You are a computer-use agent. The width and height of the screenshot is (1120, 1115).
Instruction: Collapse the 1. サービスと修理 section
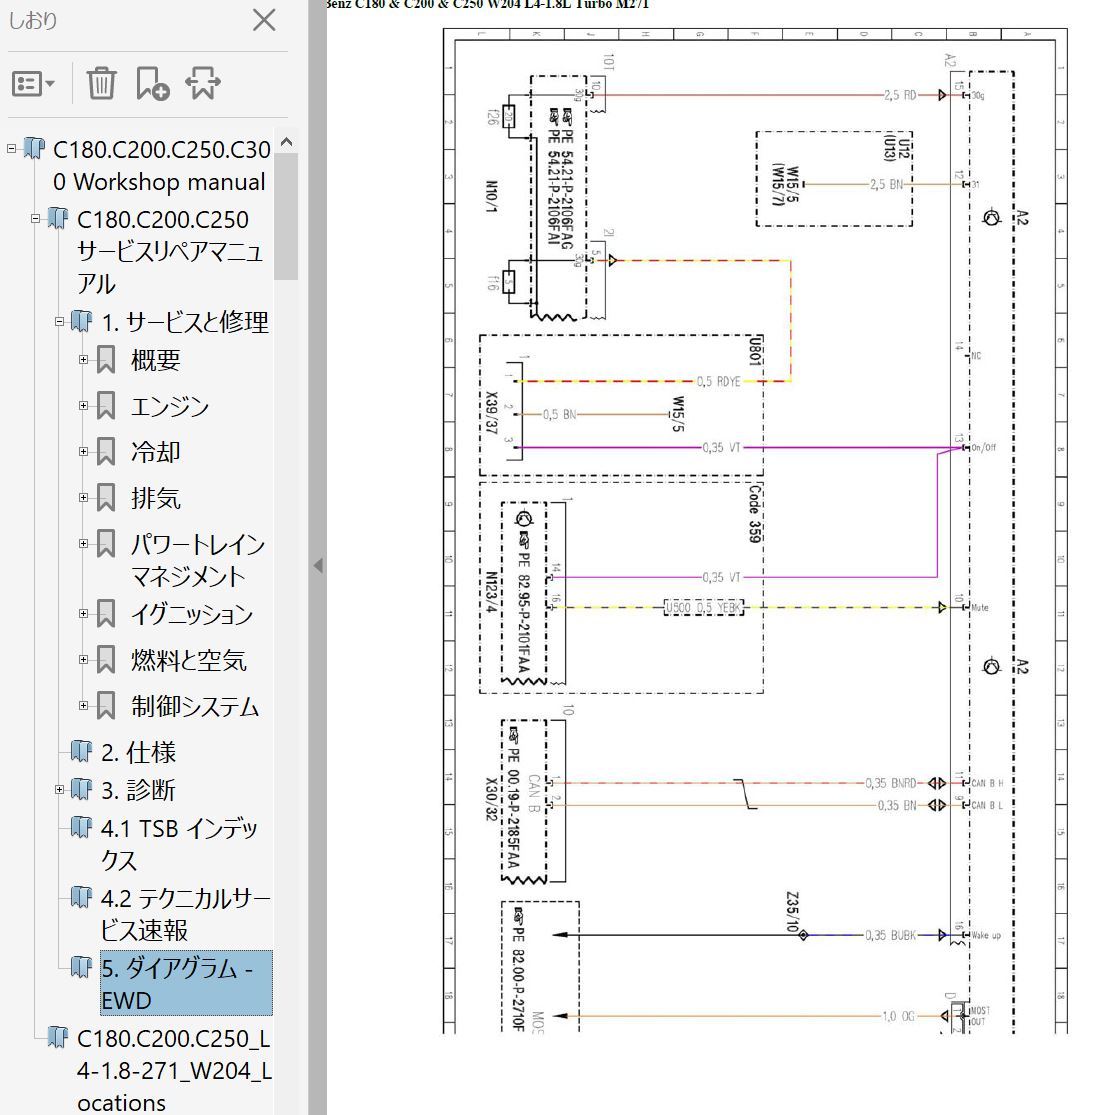pyautogui.click(x=59, y=321)
